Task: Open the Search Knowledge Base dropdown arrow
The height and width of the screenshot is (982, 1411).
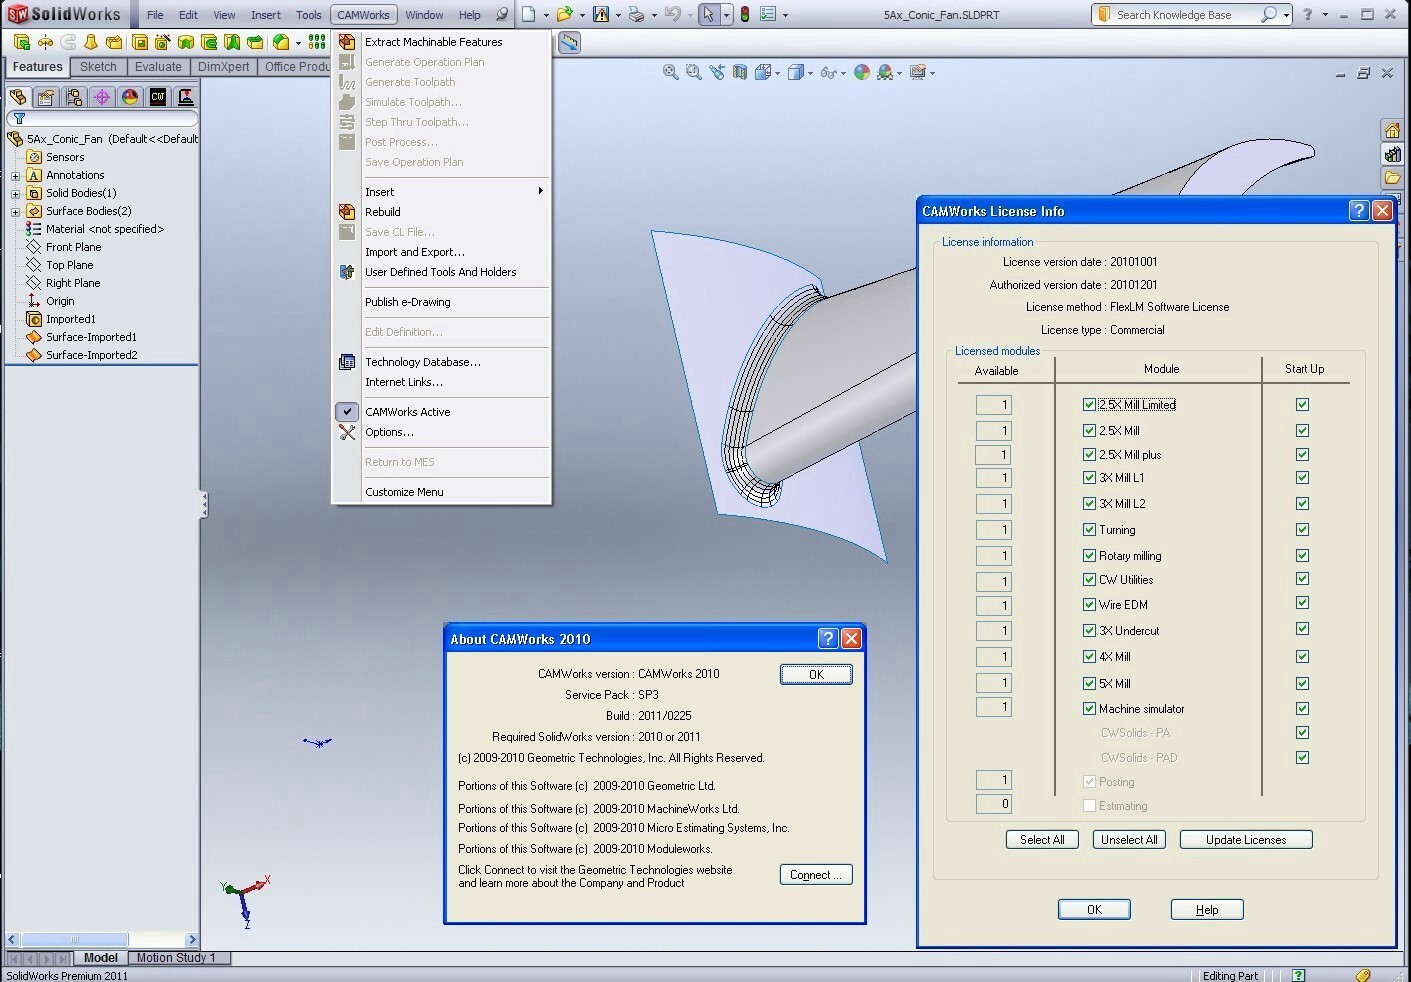Action: [1286, 15]
